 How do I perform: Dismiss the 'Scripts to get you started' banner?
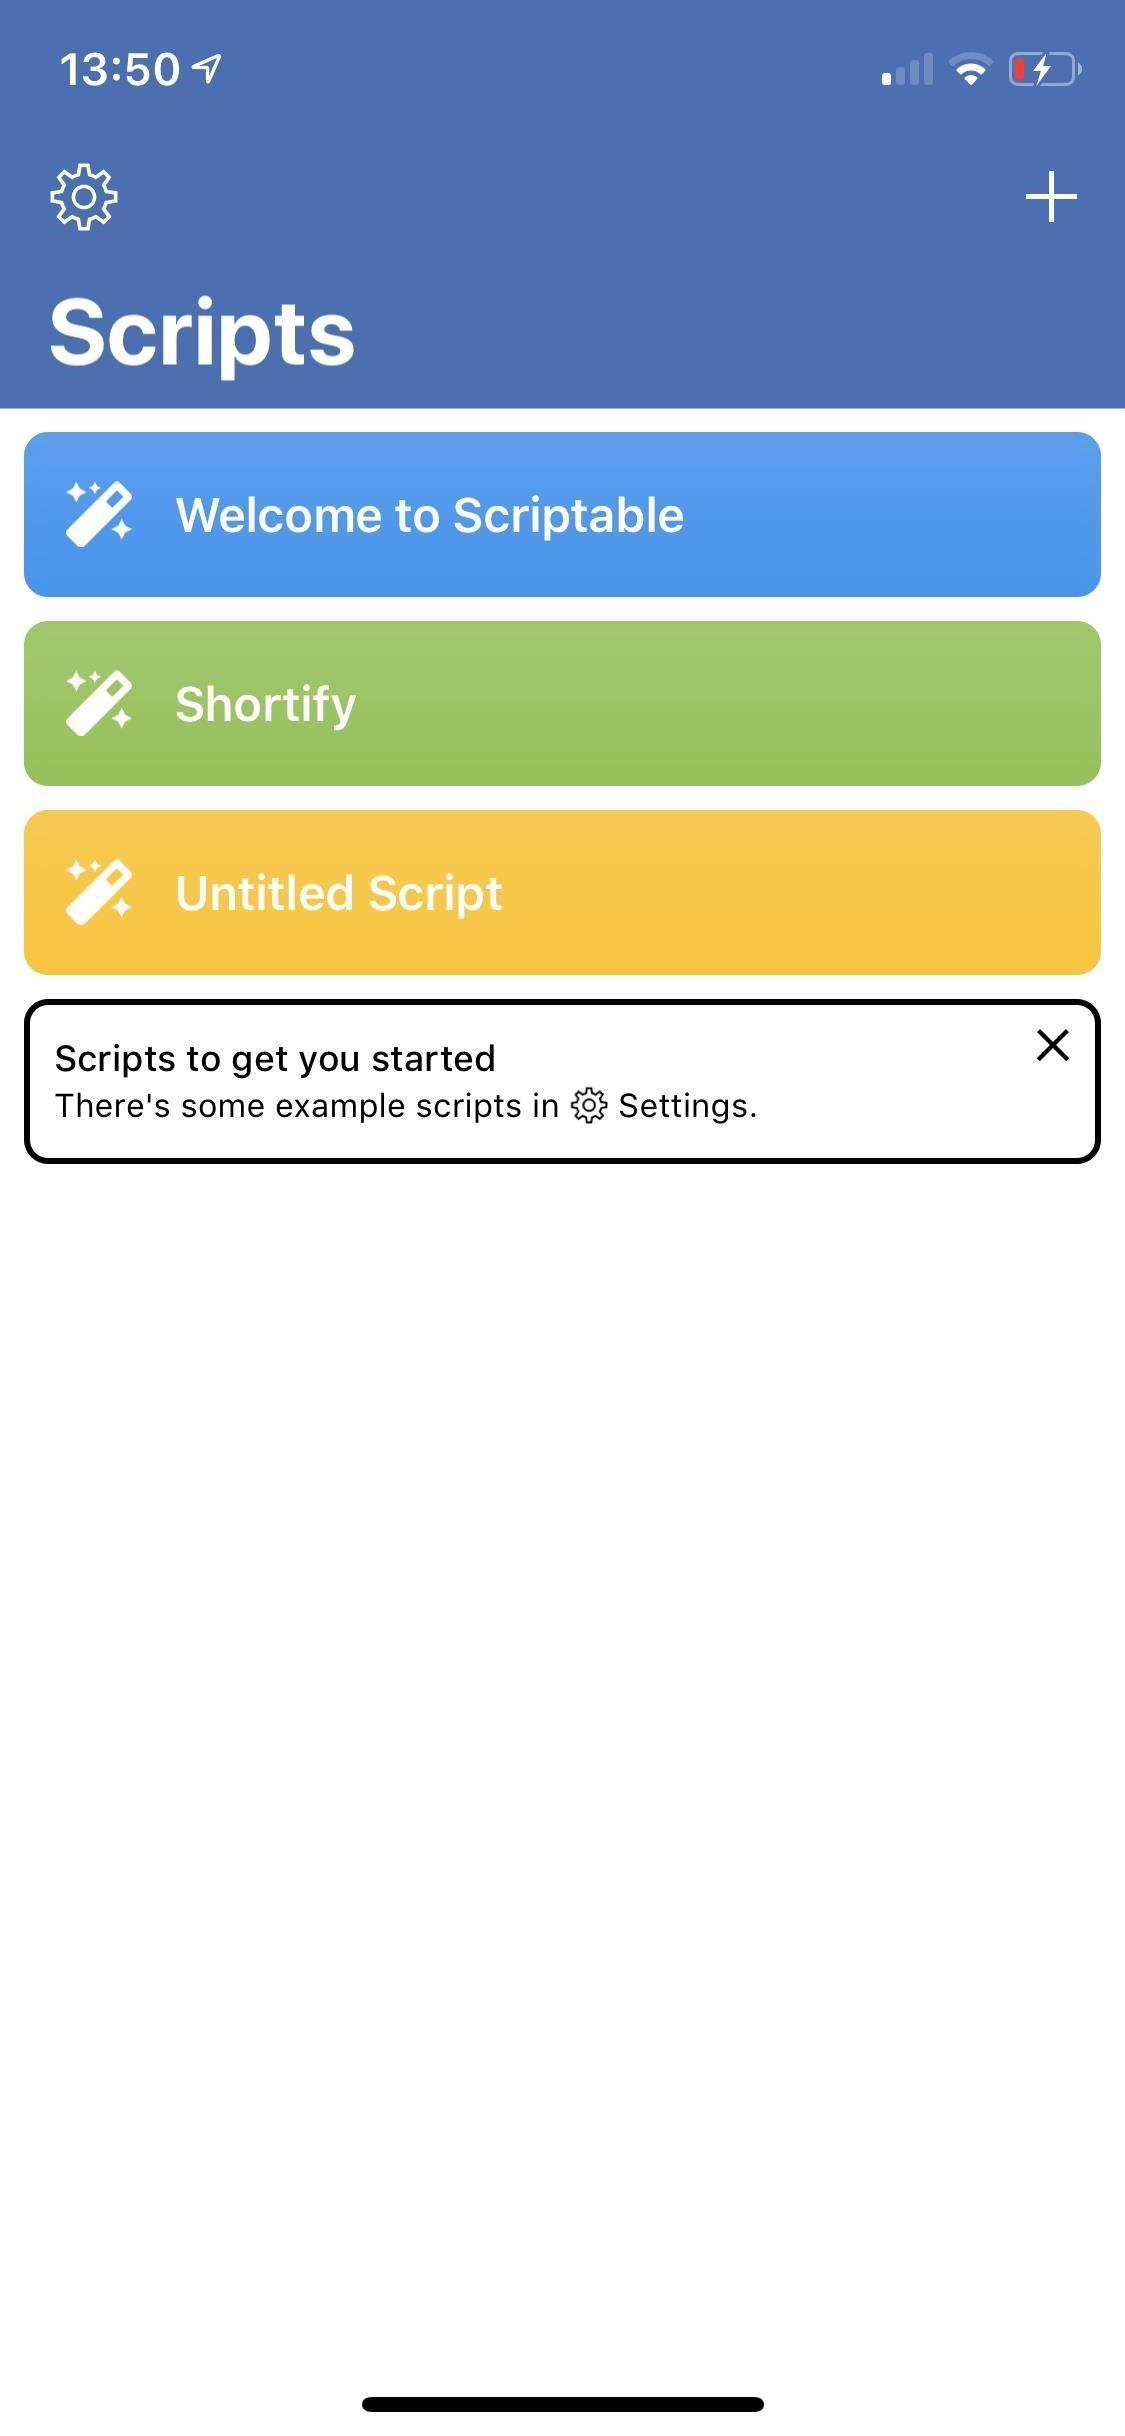(x=1053, y=1045)
